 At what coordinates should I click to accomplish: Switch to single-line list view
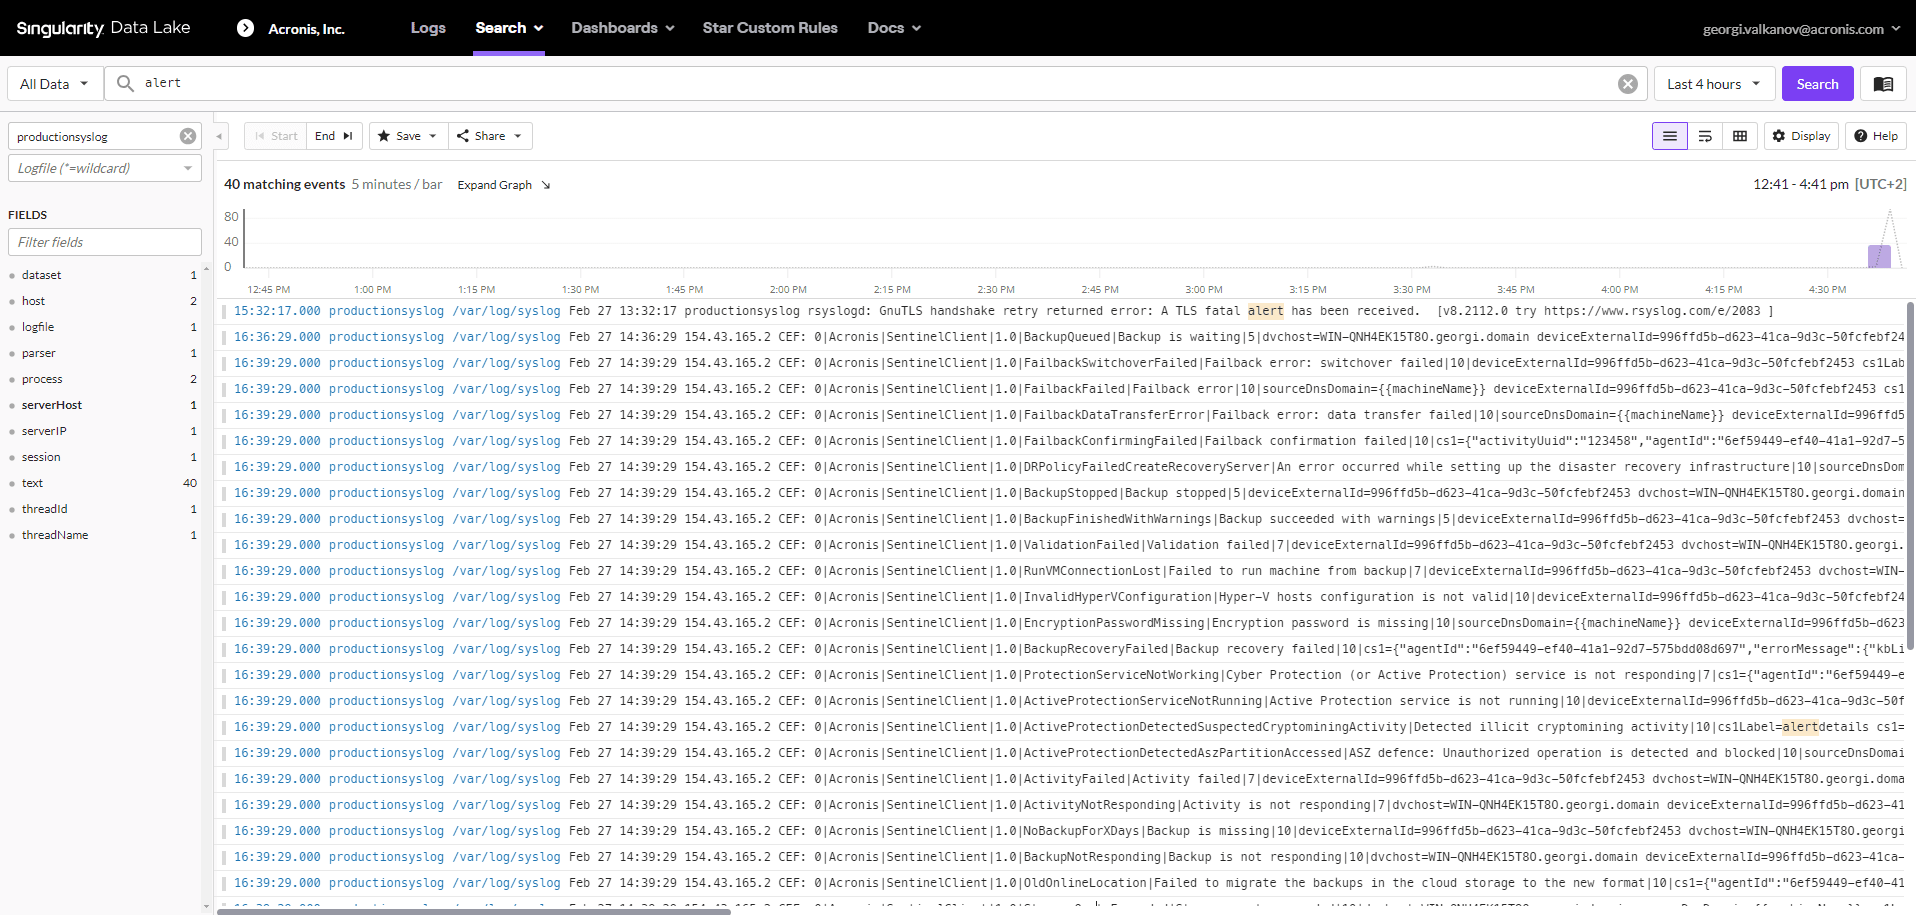[x=1670, y=136]
